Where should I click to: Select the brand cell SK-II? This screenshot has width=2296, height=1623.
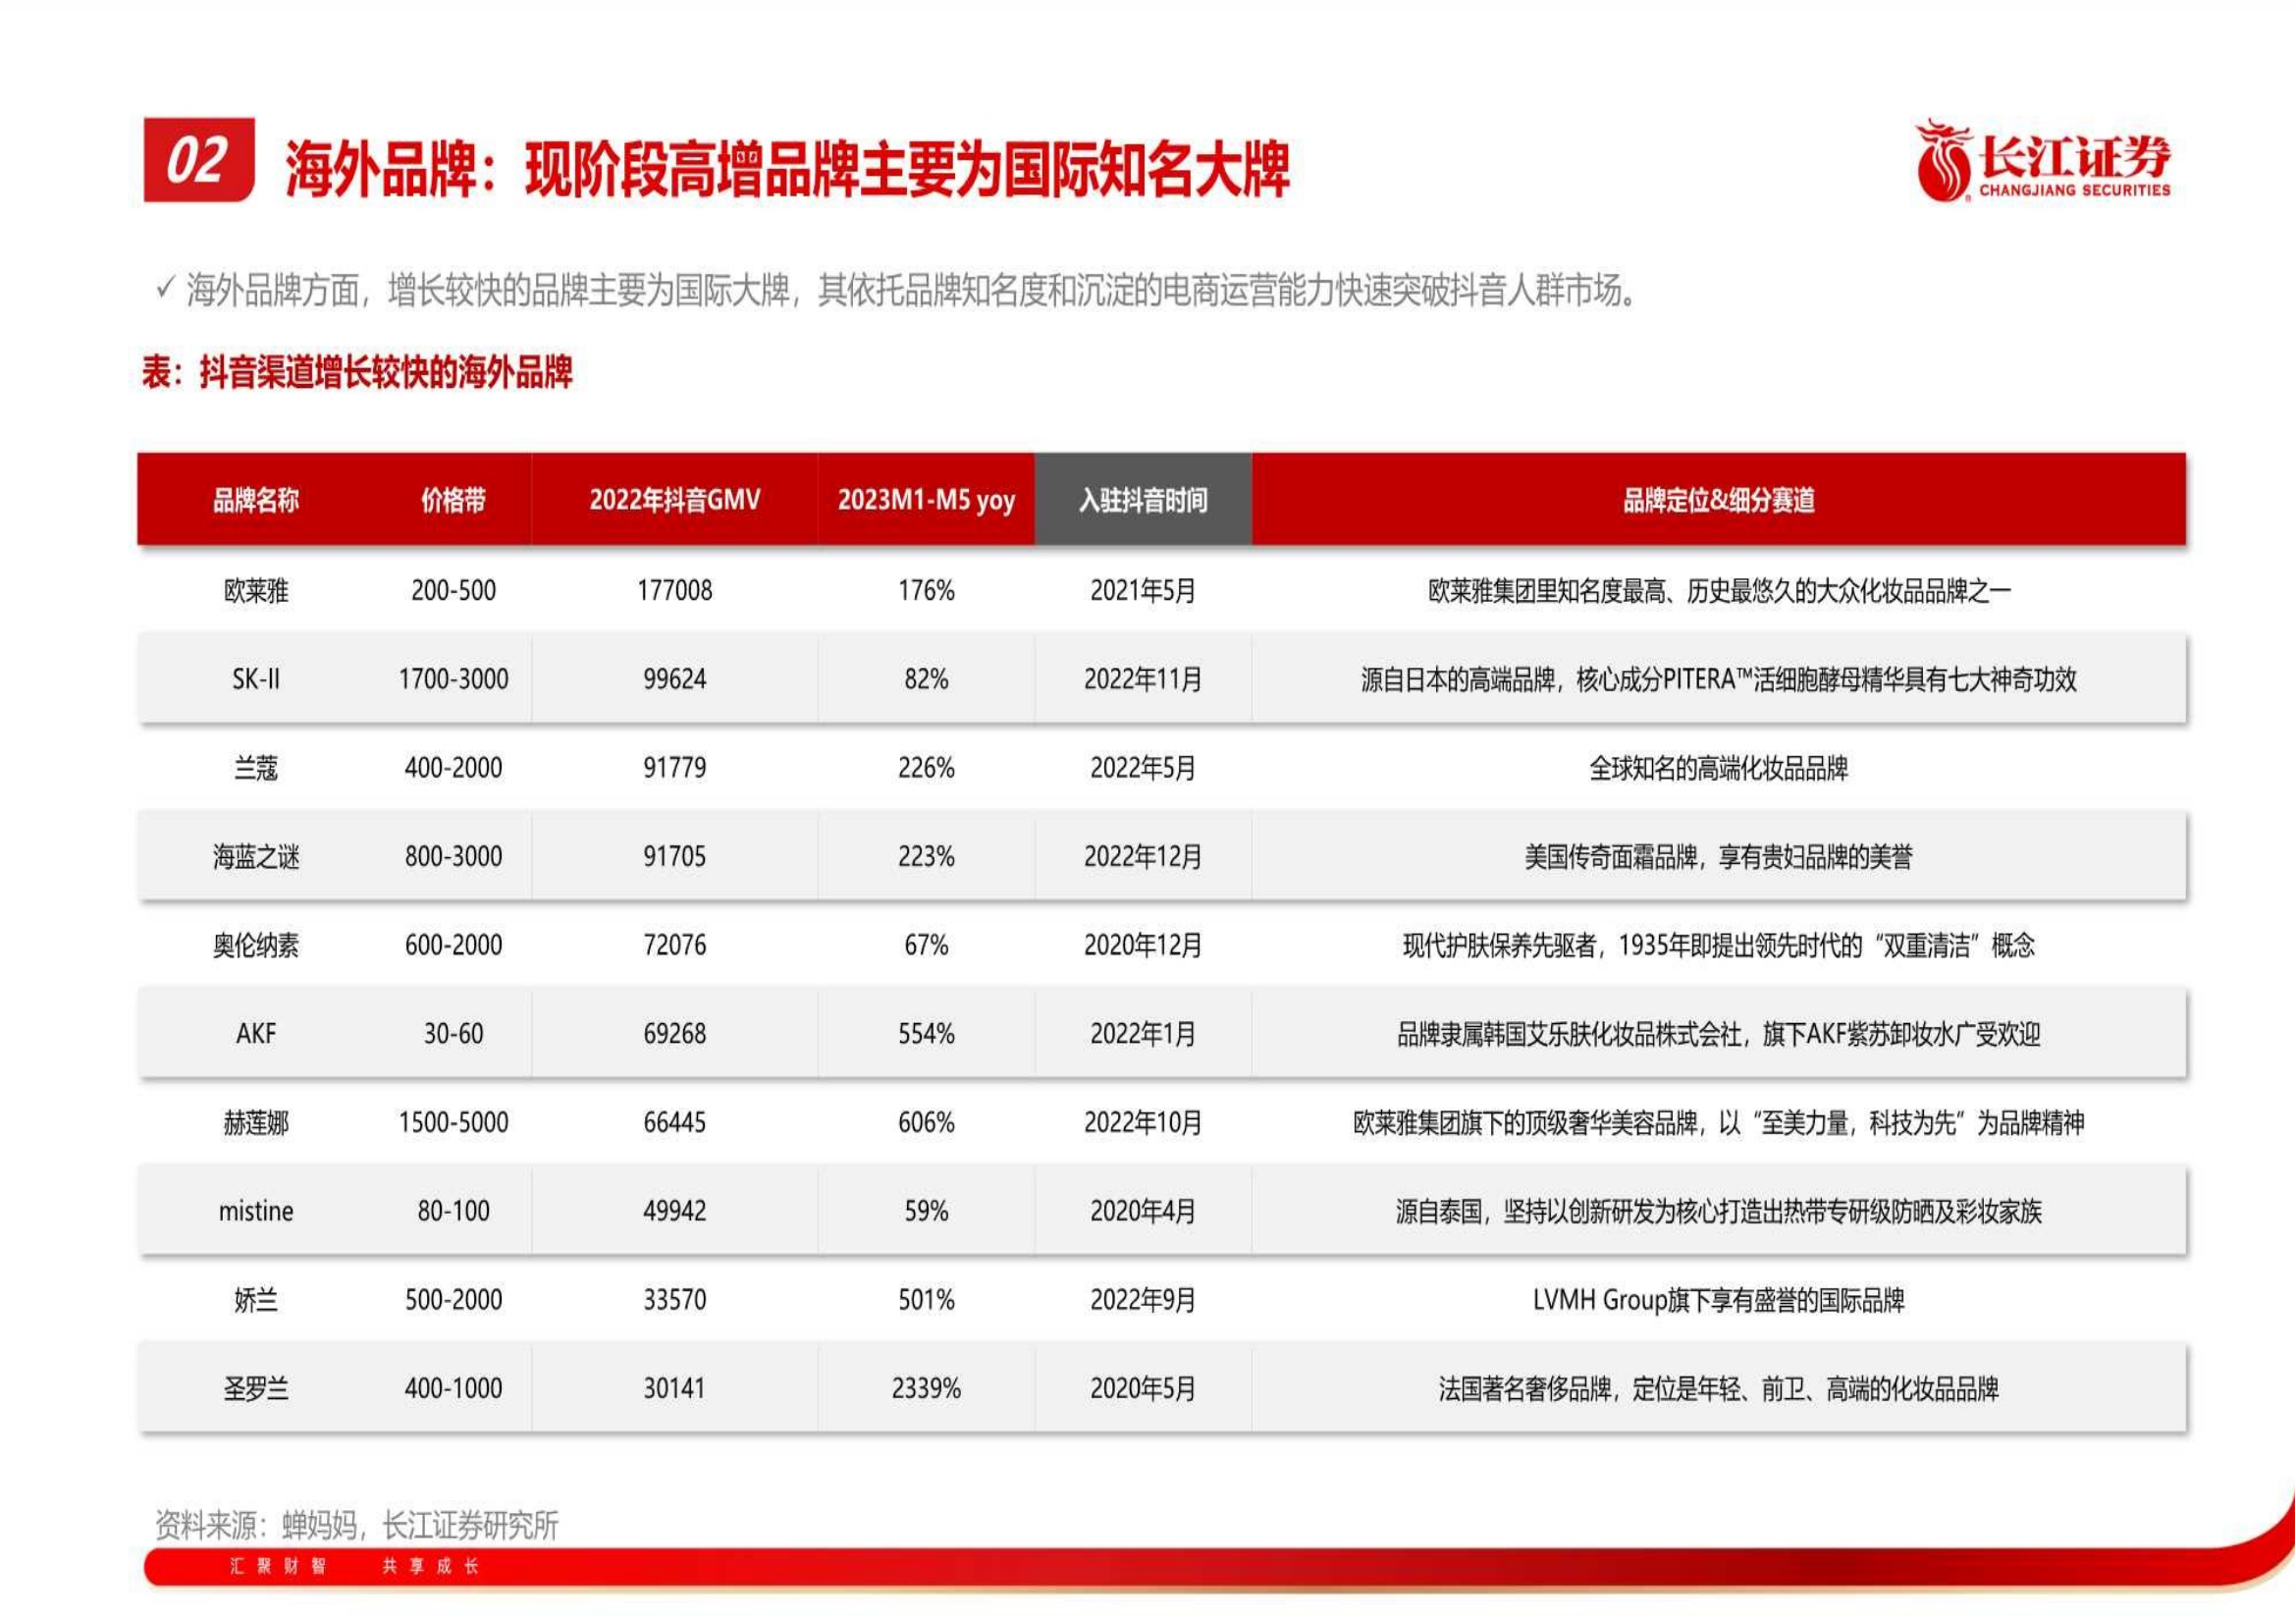point(256,679)
